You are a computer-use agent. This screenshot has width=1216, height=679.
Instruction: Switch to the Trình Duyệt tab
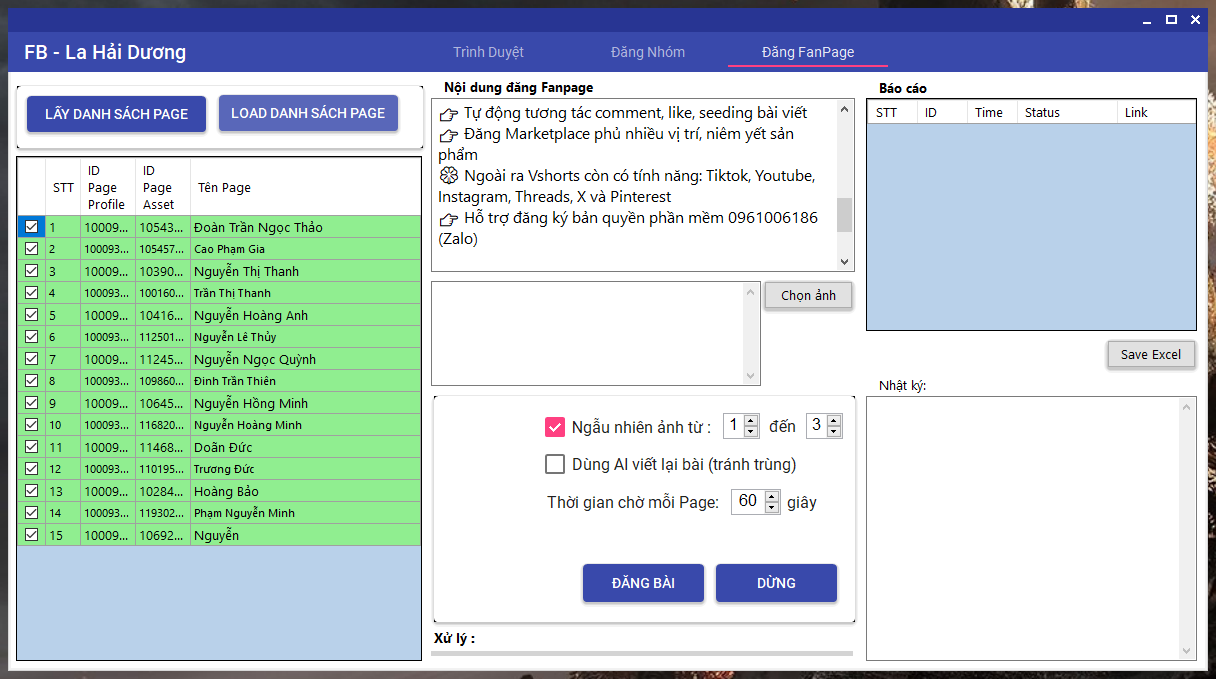point(488,52)
